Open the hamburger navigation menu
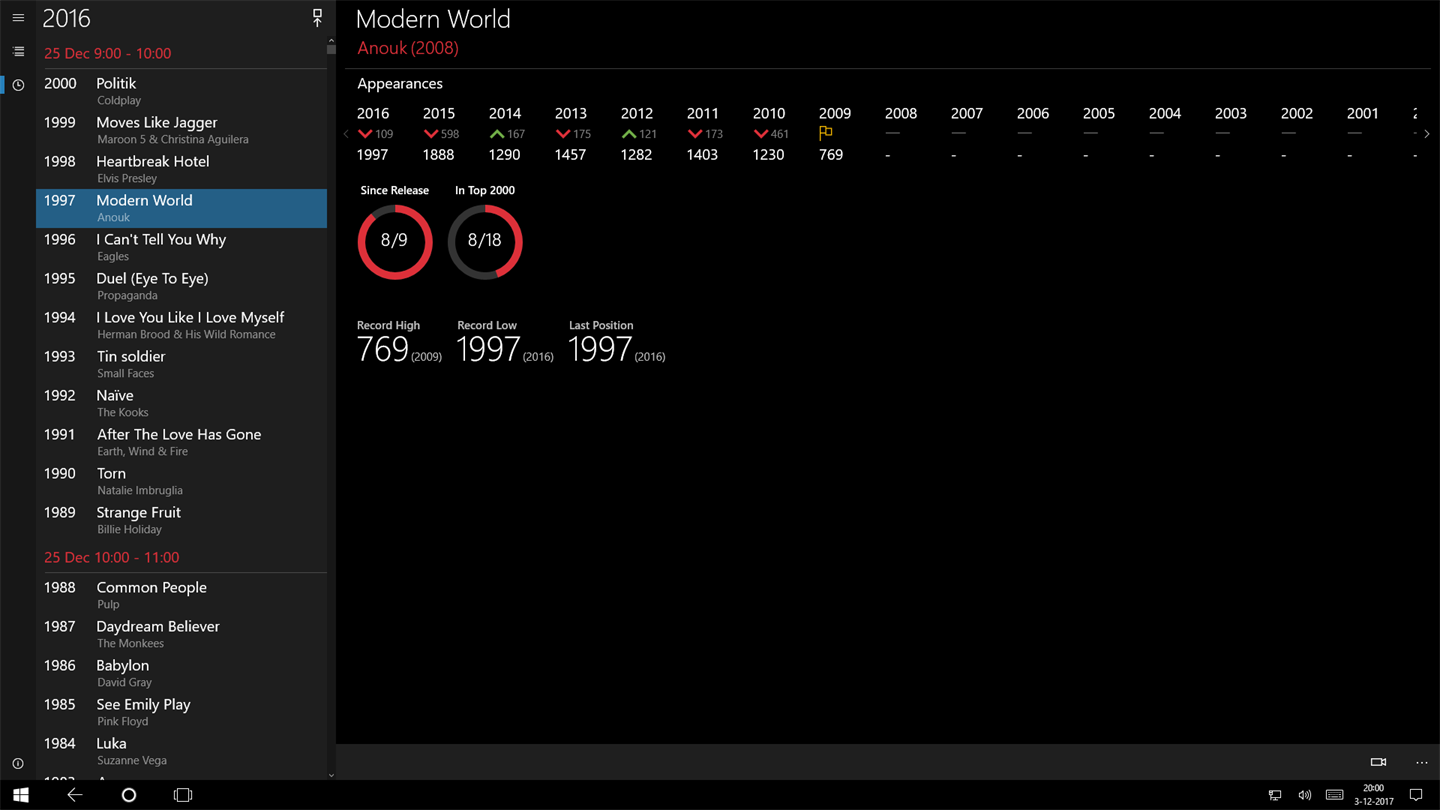1440x810 pixels. pyautogui.click(x=18, y=18)
